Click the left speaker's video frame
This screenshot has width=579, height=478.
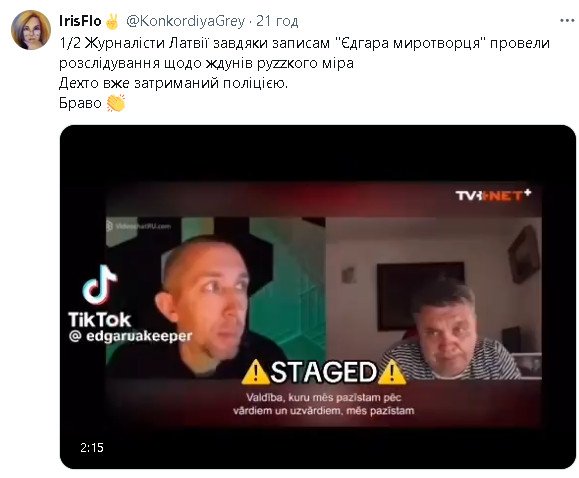coord(216,298)
